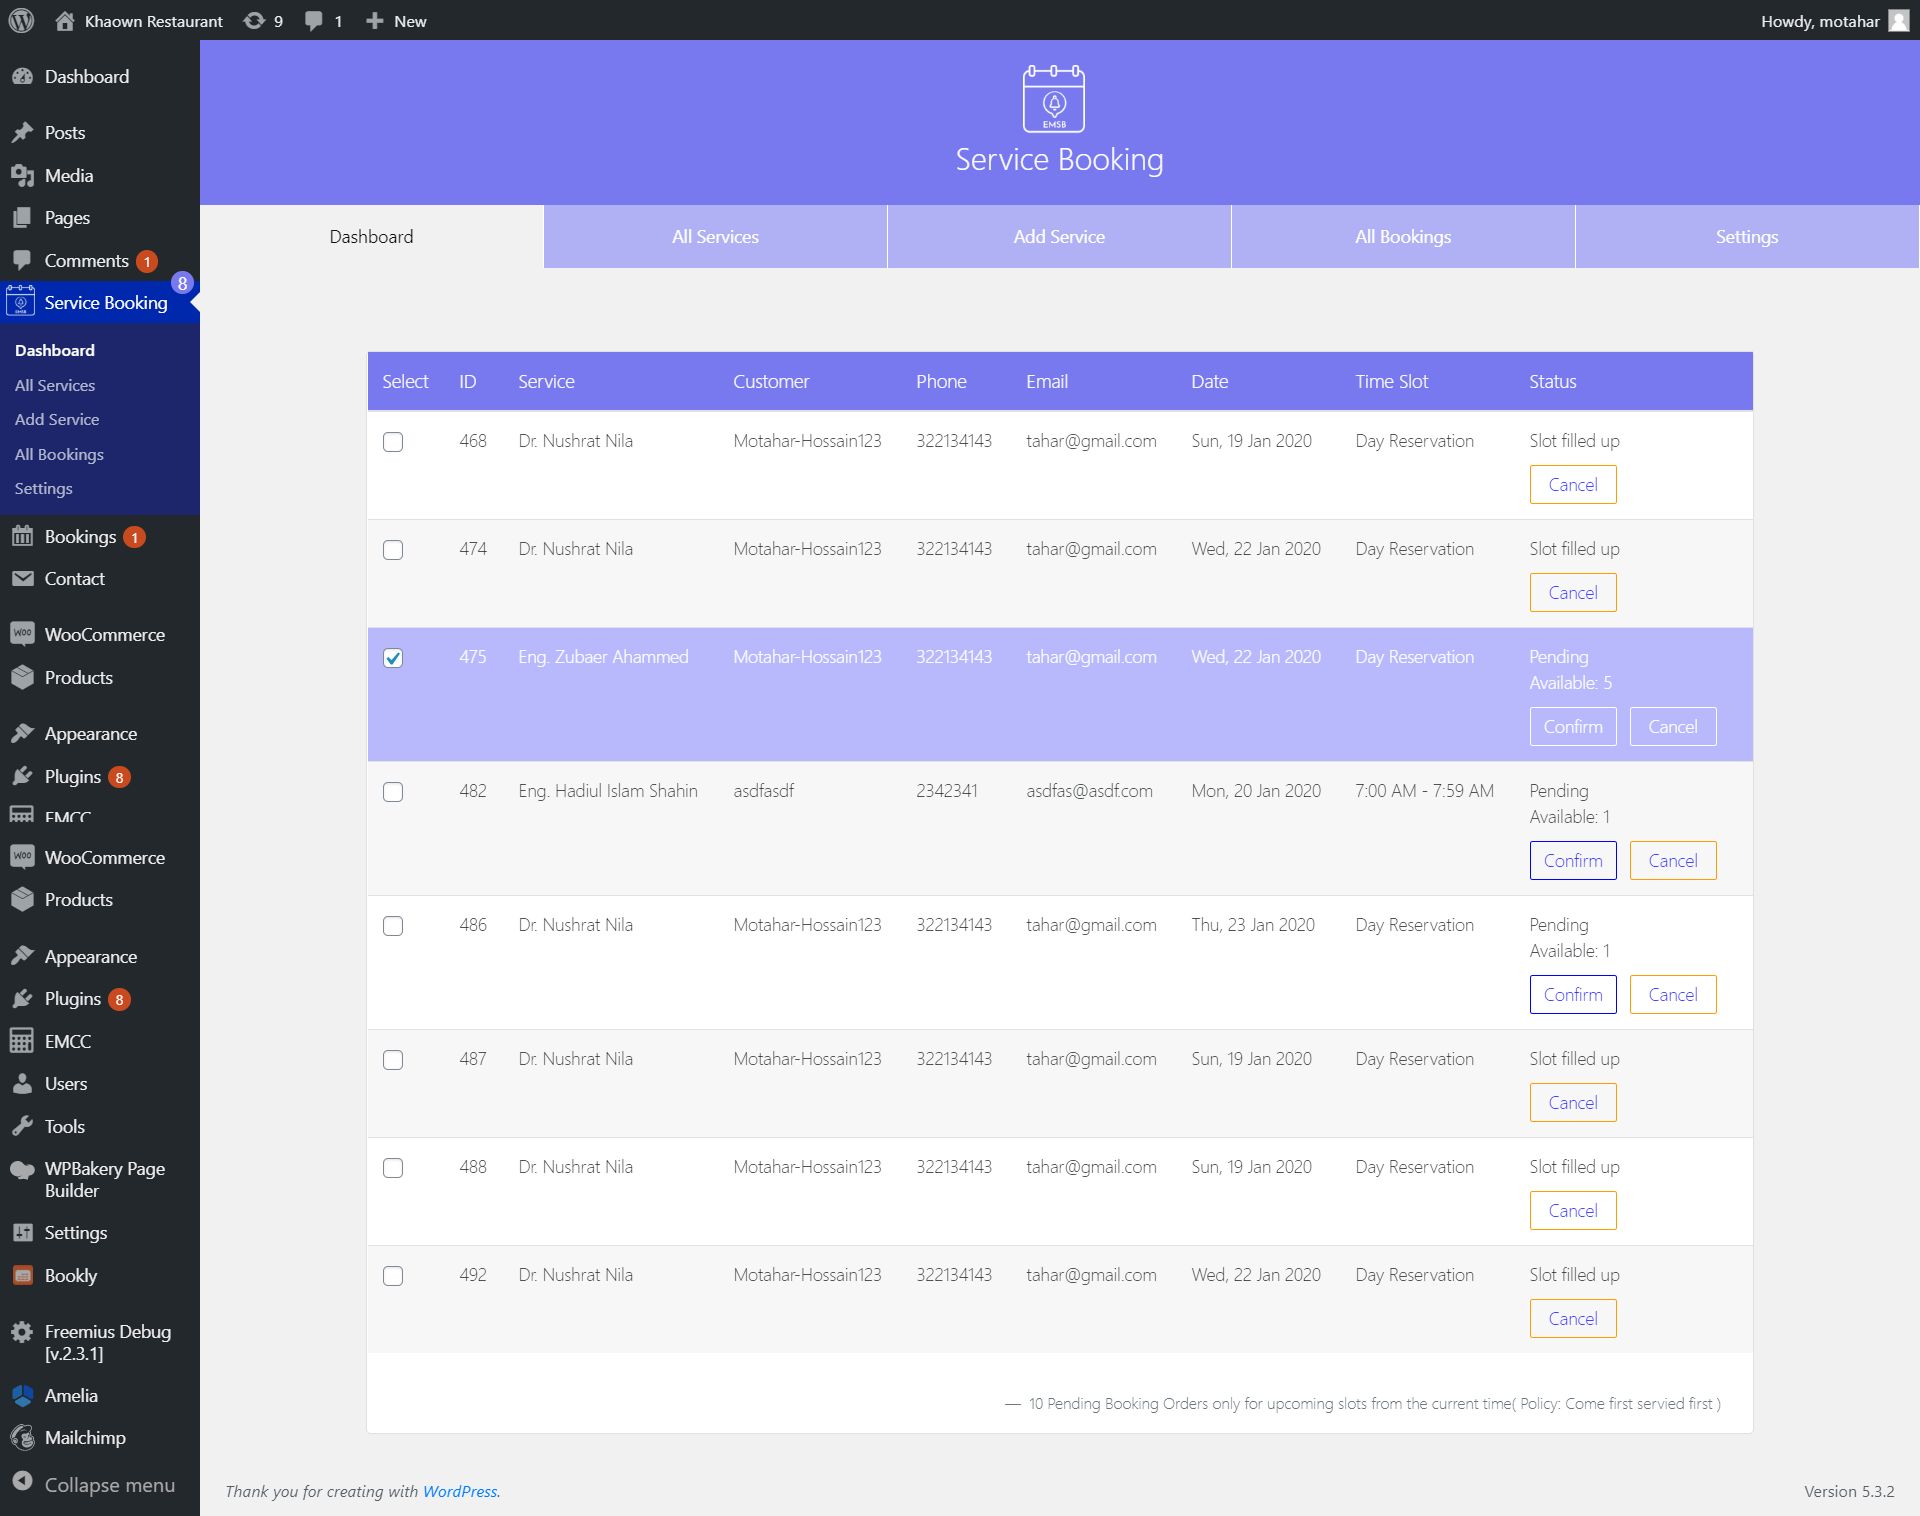
Task: Click the WPBakery Page Builder icon
Action: (22, 1169)
